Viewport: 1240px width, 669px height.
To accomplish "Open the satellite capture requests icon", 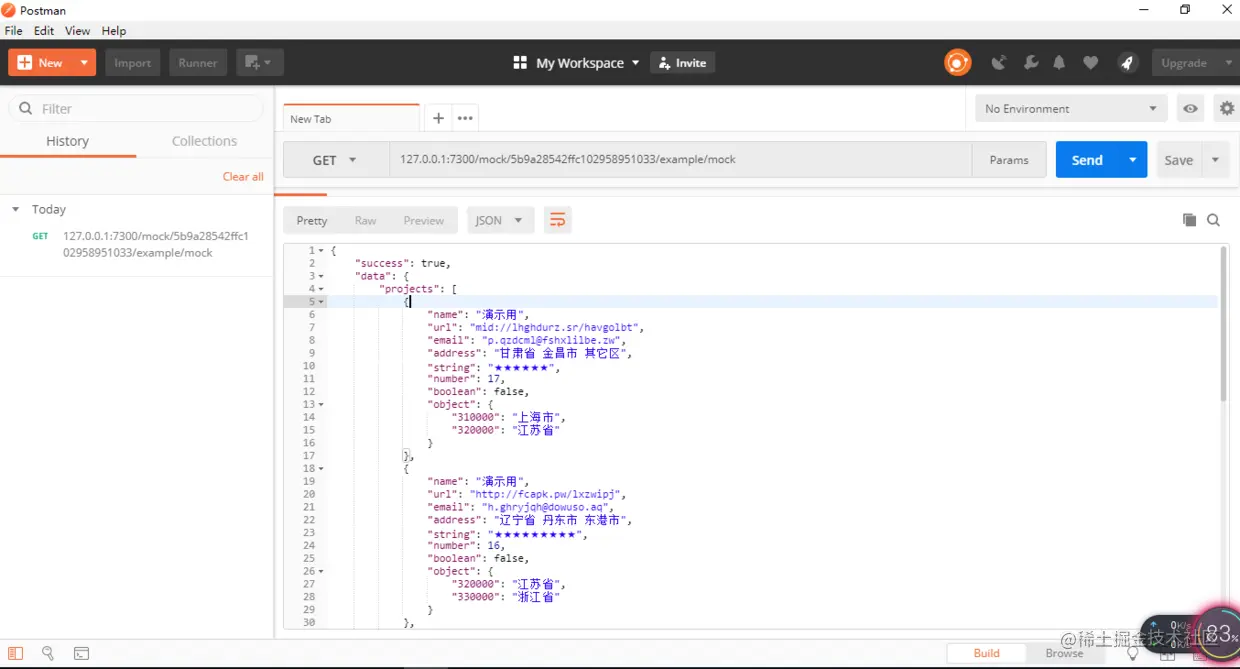I will 999,63.
